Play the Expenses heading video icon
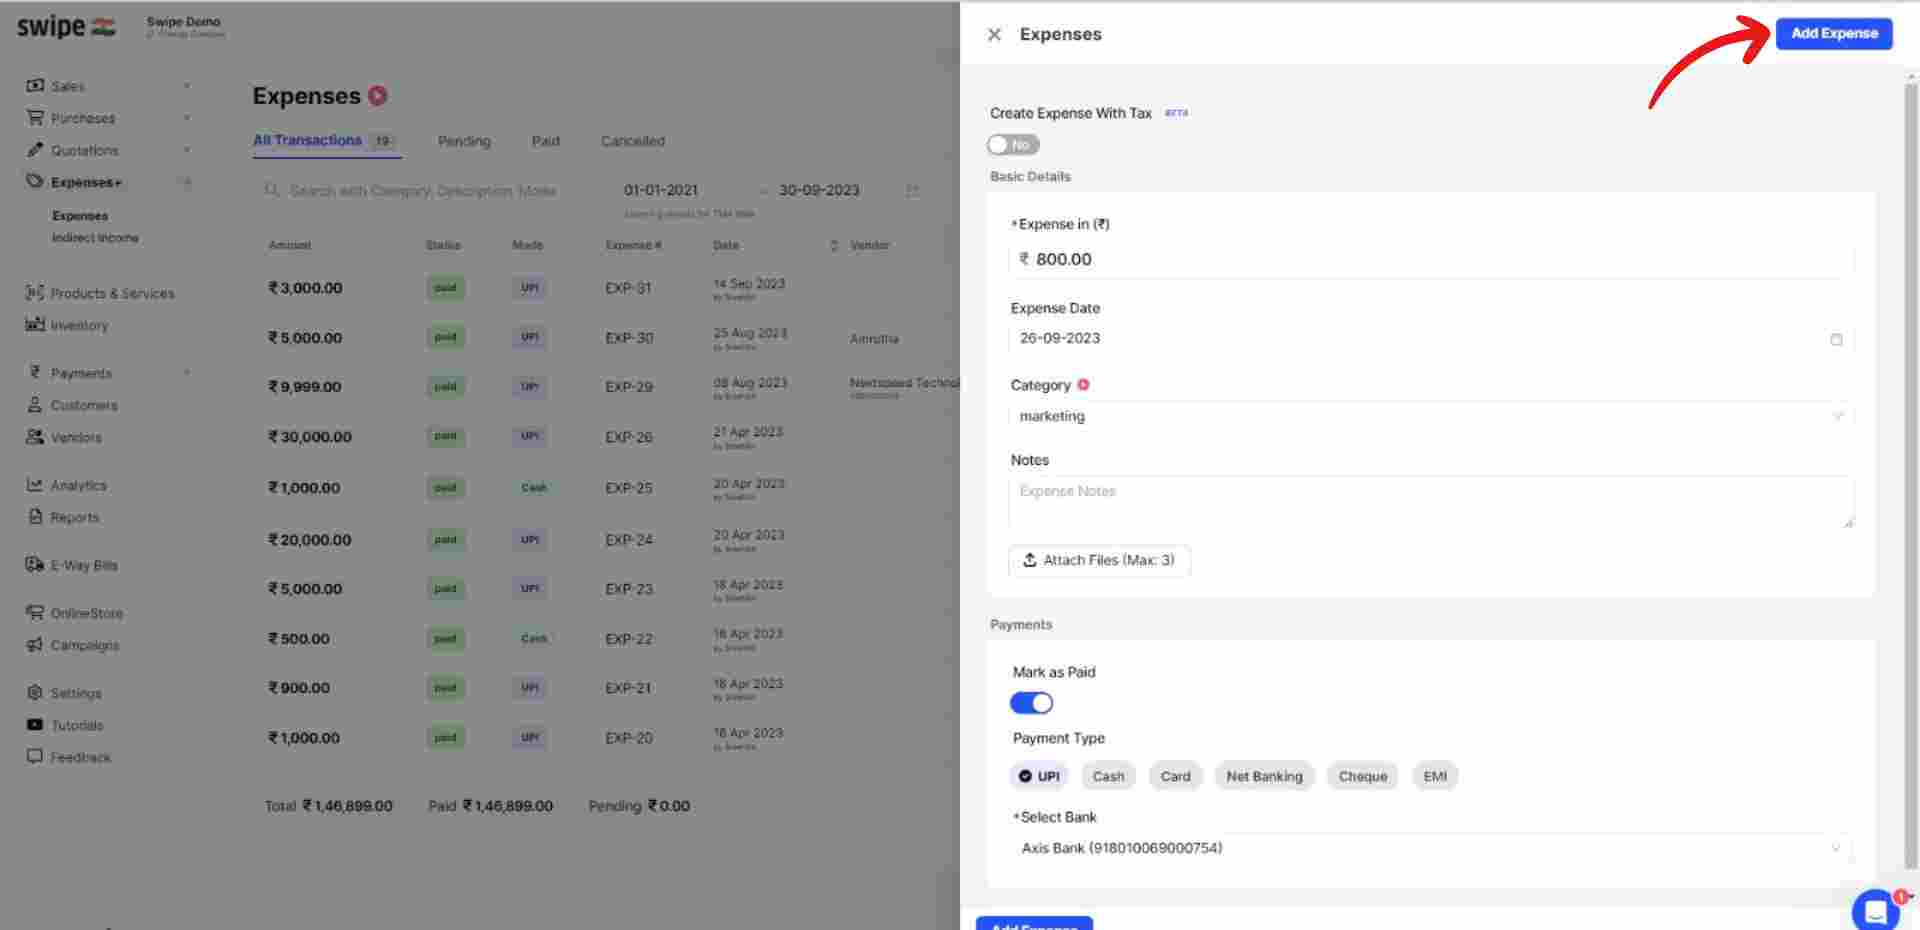The image size is (1920, 930). [x=378, y=96]
